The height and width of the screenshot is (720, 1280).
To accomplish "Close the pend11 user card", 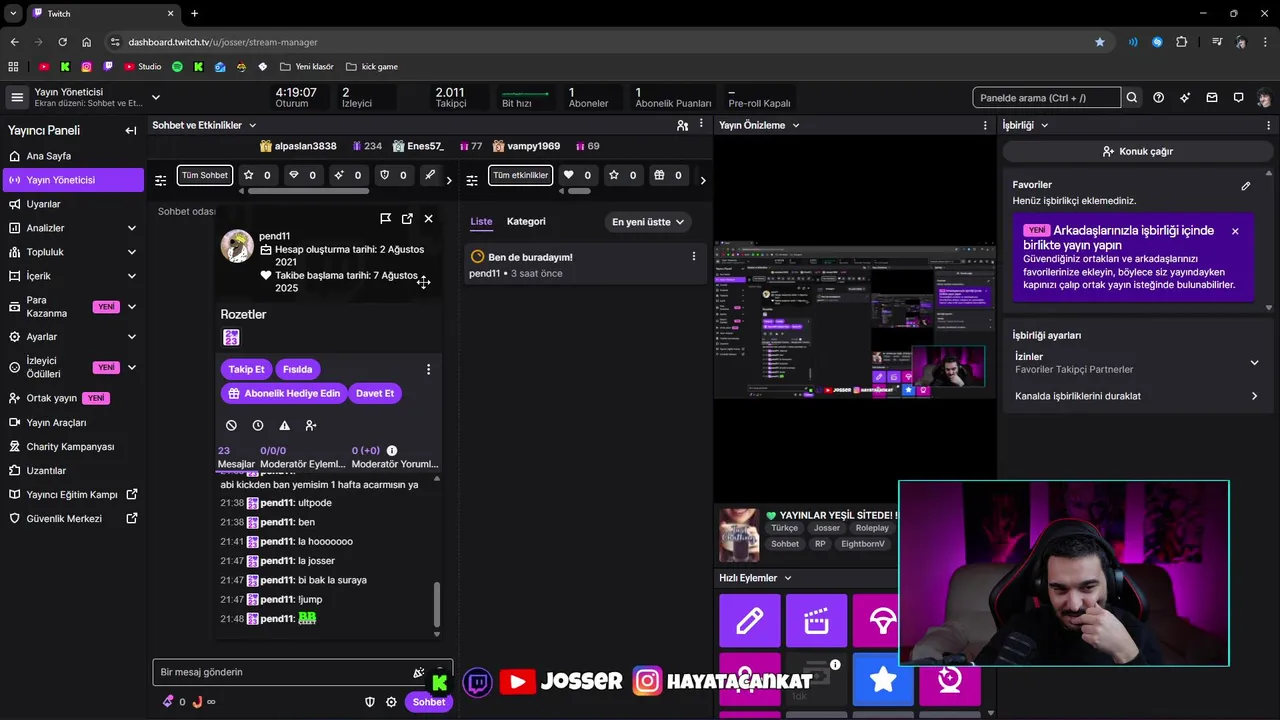I will tap(429, 218).
